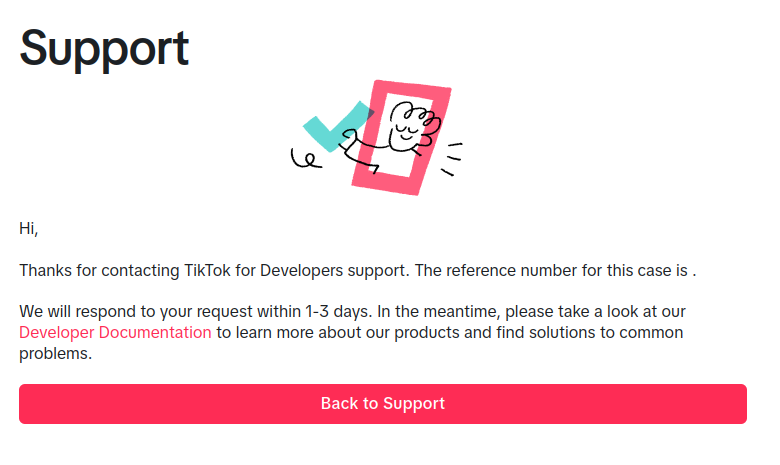
Task: Click the word "problems." at paragraph end
Action: click(56, 353)
